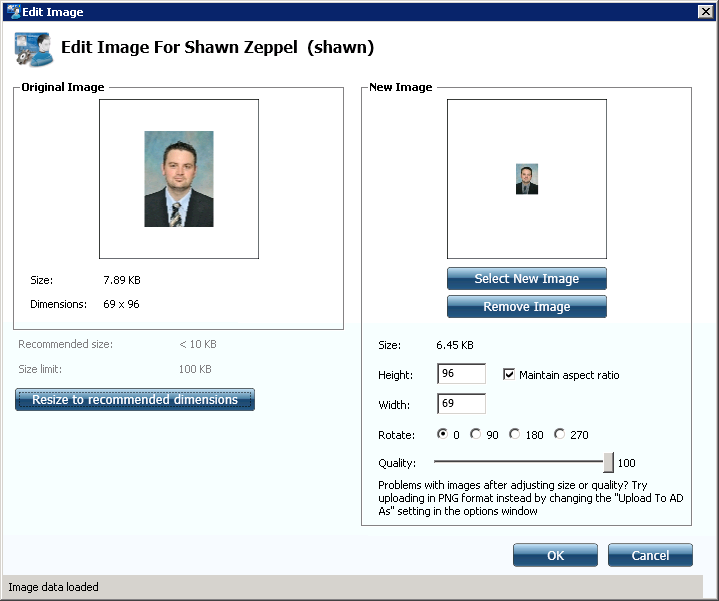Image resolution: width=719 pixels, height=601 pixels.
Task: Click the Quality slider handle
Action: click(608, 462)
